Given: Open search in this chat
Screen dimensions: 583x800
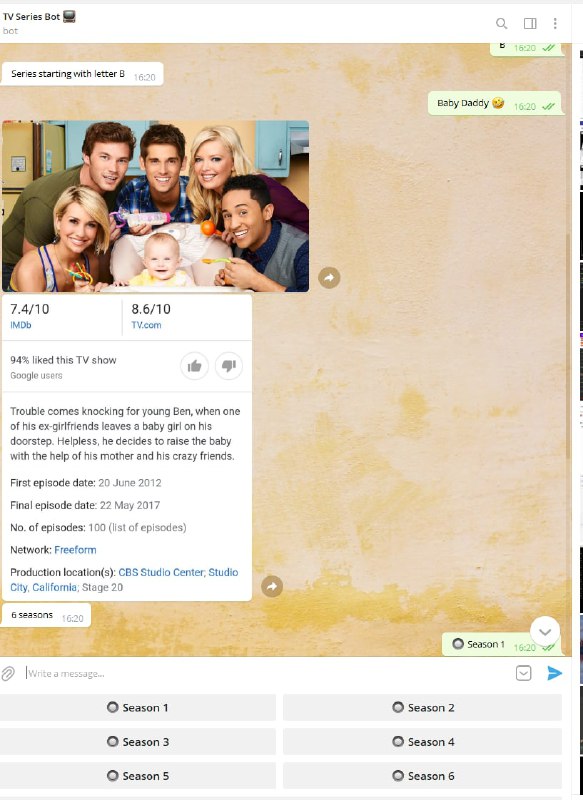Looking at the screenshot, I should (x=501, y=23).
